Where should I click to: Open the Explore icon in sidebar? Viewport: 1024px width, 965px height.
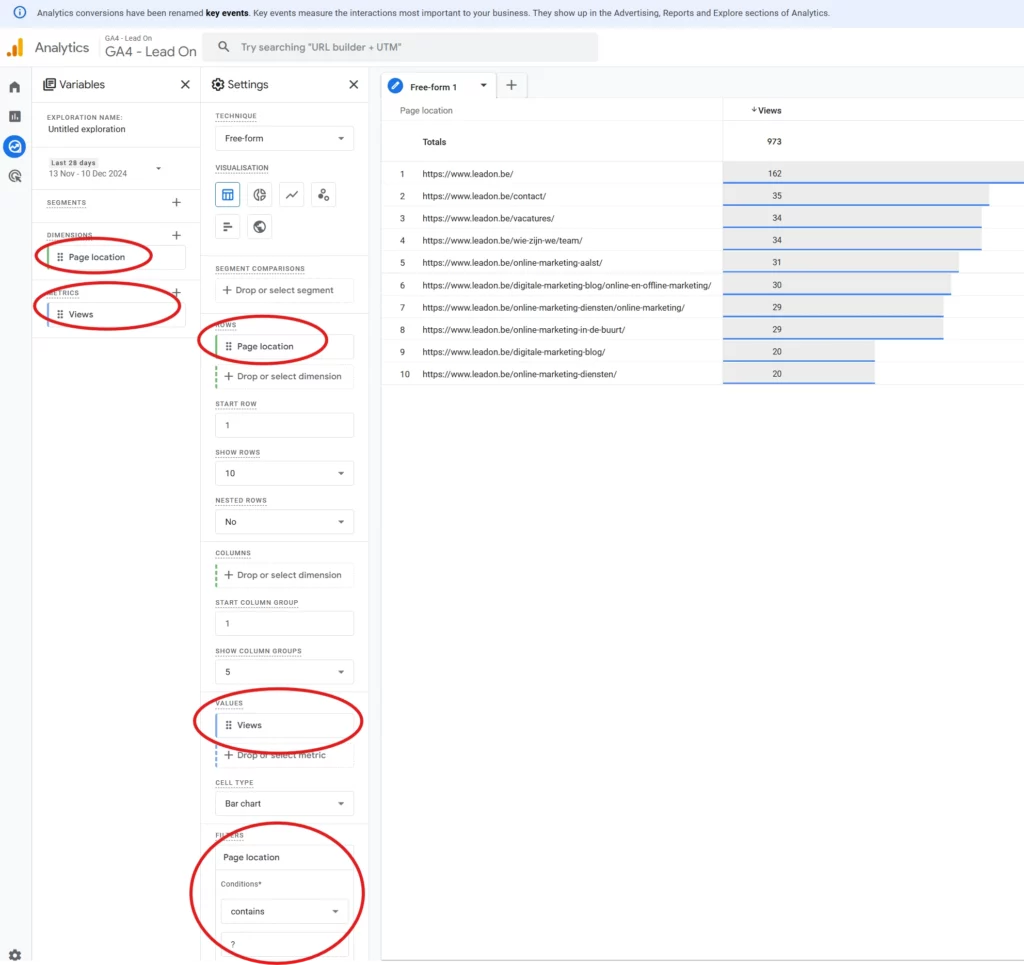(x=14, y=146)
